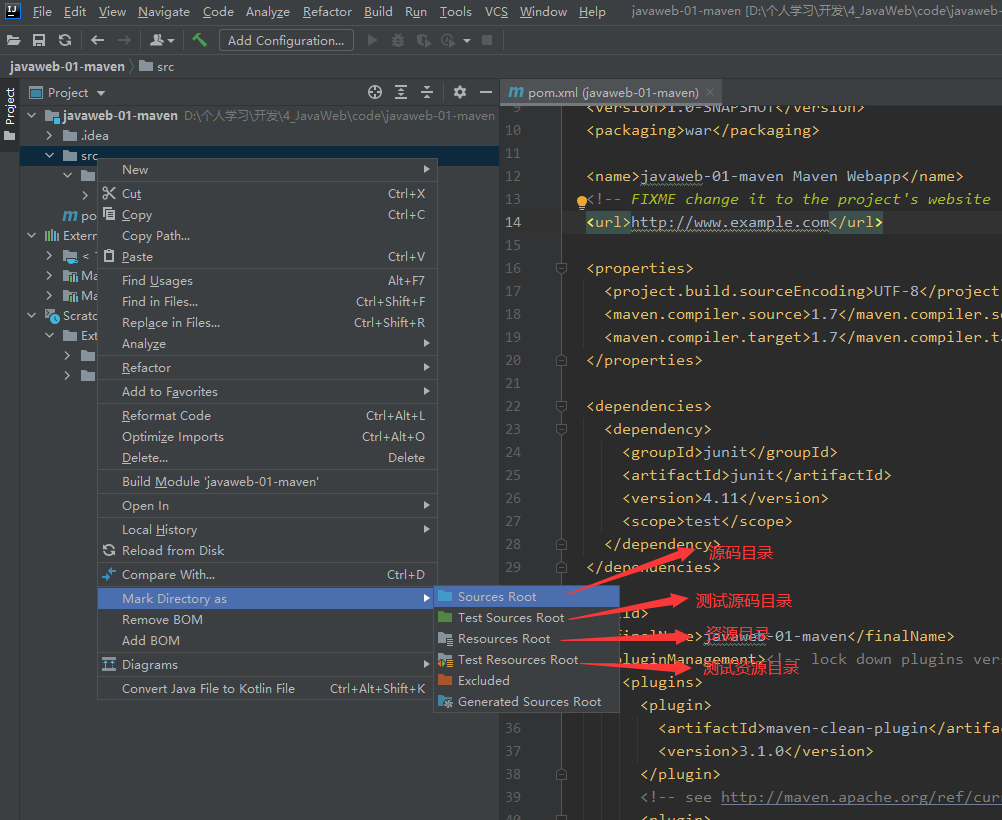Select Optimize Imports menu entry
This screenshot has height=820, width=1002.
pos(267,437)
